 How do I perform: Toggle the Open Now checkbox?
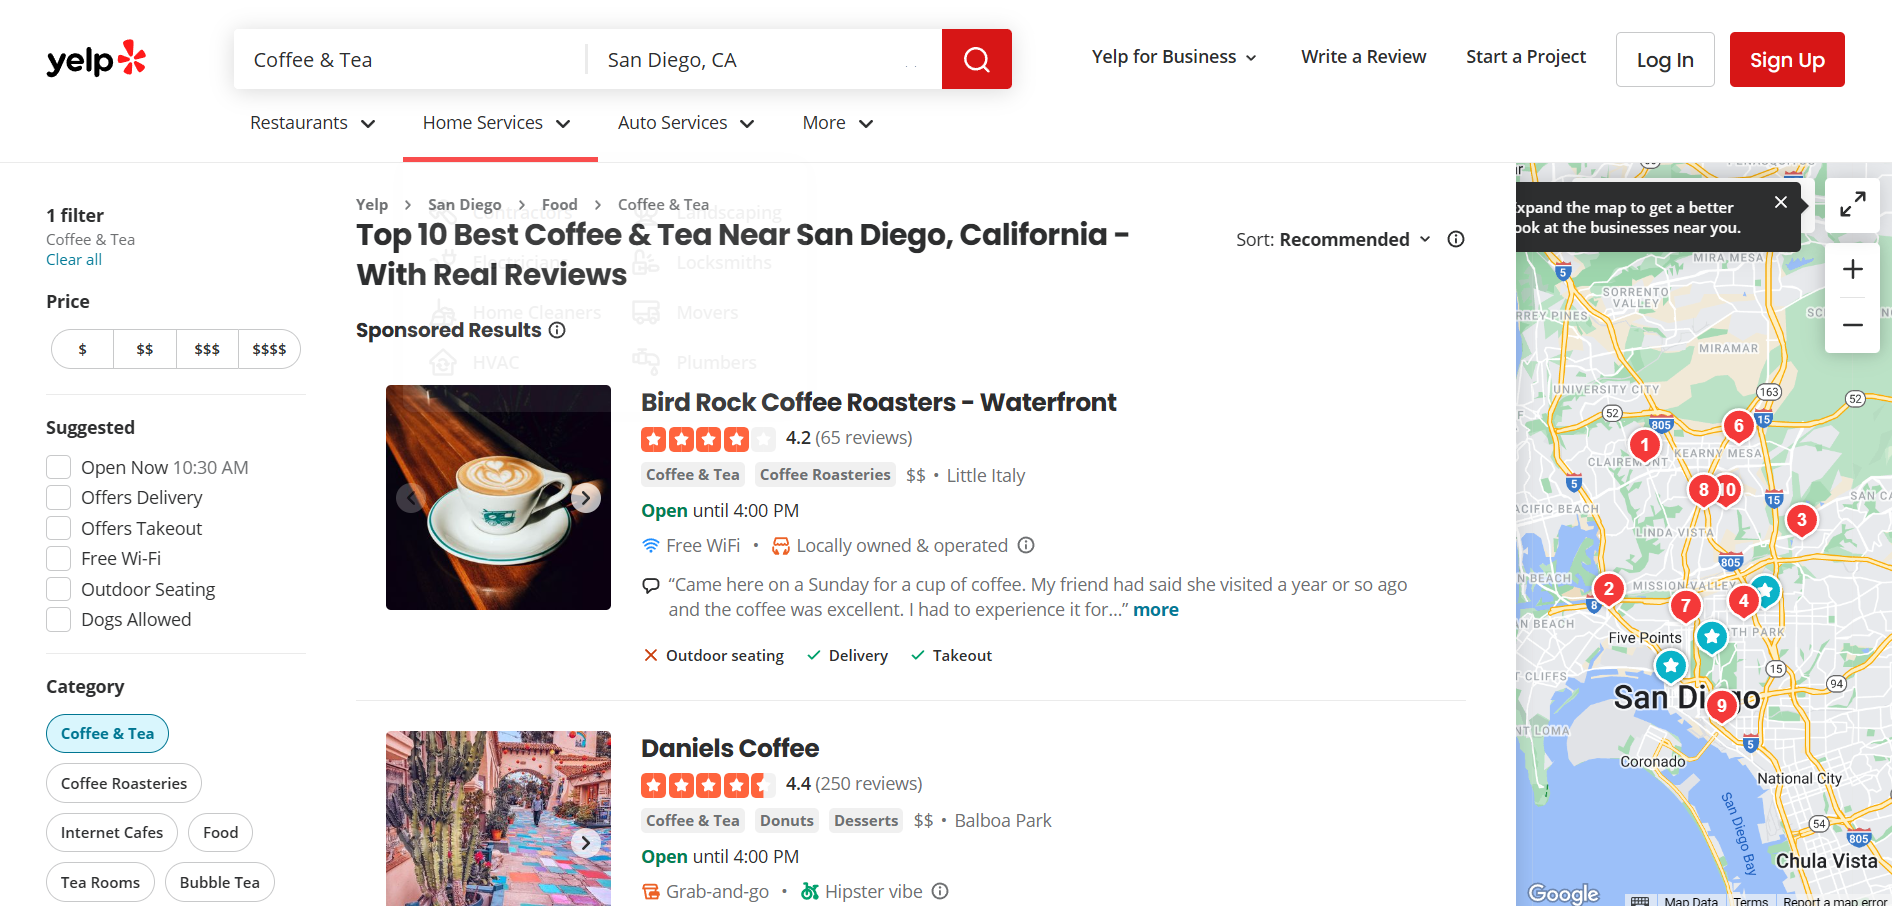[x=59, y=467]
